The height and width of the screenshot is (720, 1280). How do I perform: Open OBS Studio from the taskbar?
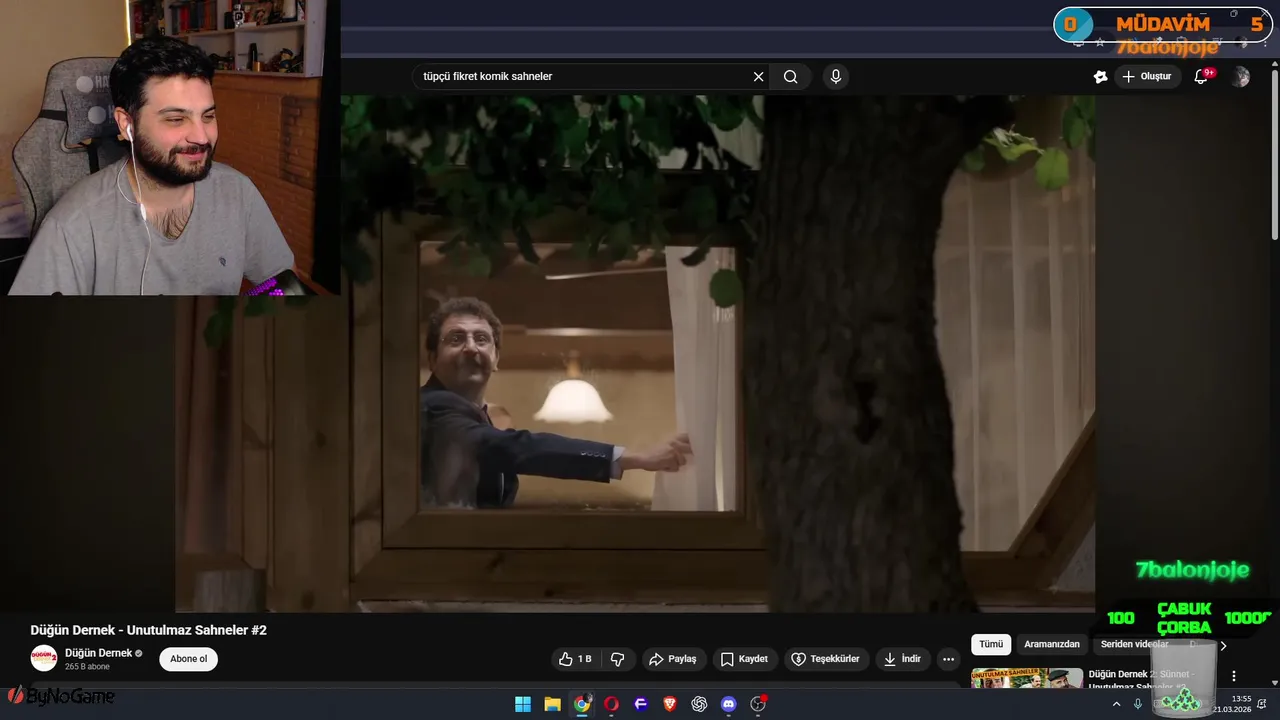point(758,704)
